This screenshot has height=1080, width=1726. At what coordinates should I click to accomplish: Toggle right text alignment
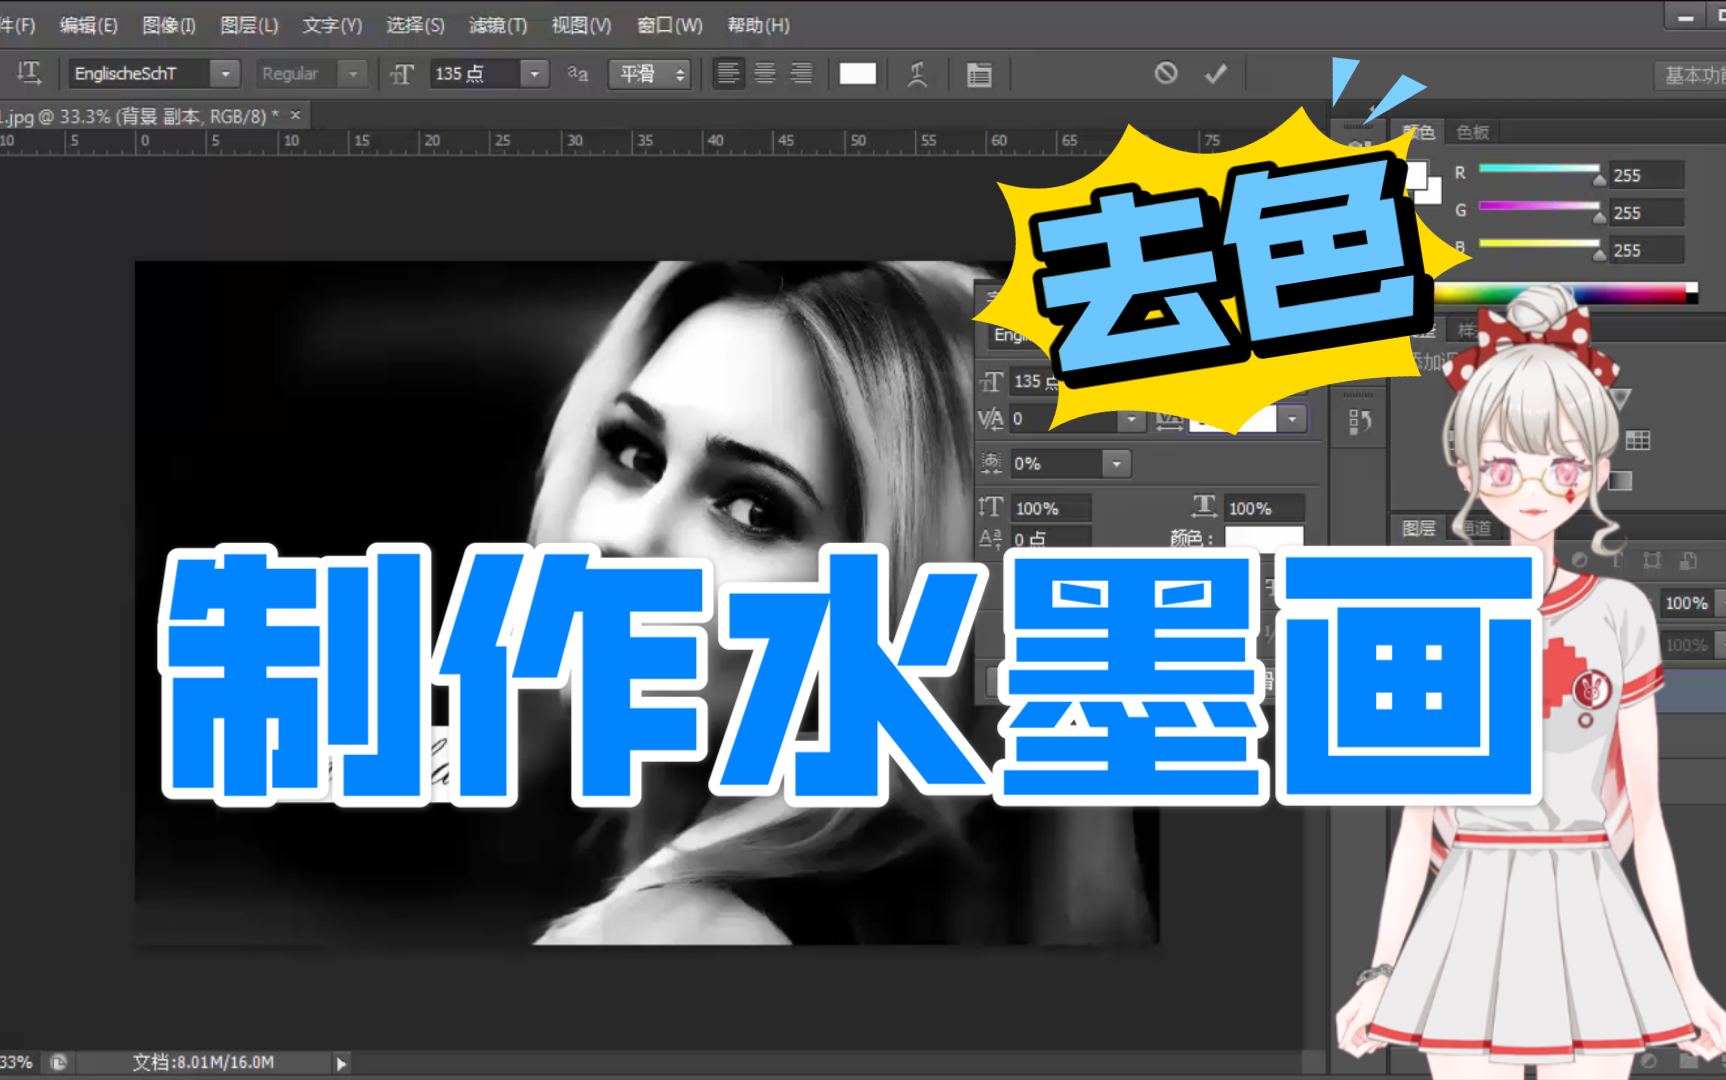click(801, 73)
